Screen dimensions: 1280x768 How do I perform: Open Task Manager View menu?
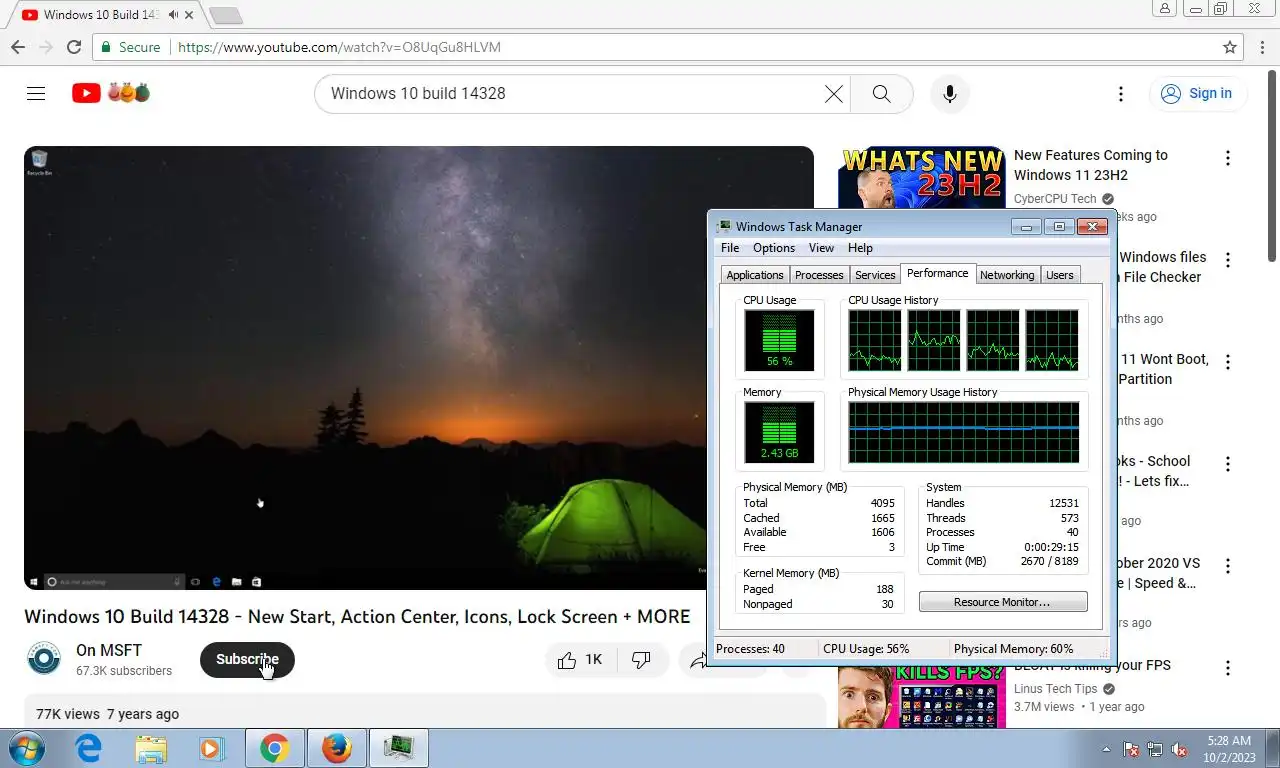pyautogui.click(x=821, y=248)
